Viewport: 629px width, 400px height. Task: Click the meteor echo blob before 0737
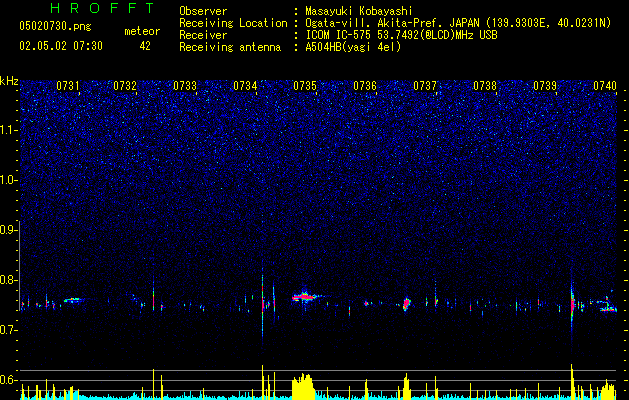tap(407, 303)
